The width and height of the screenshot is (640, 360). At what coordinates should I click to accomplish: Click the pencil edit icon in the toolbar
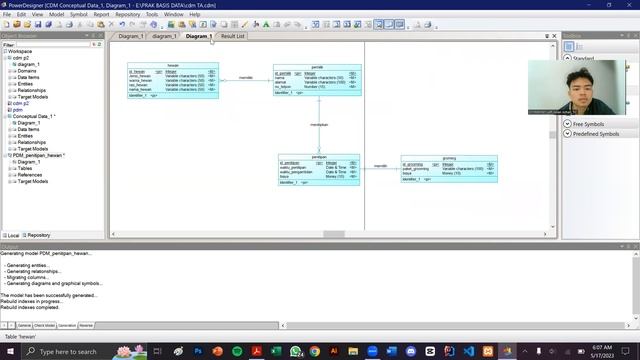point(244,24)
